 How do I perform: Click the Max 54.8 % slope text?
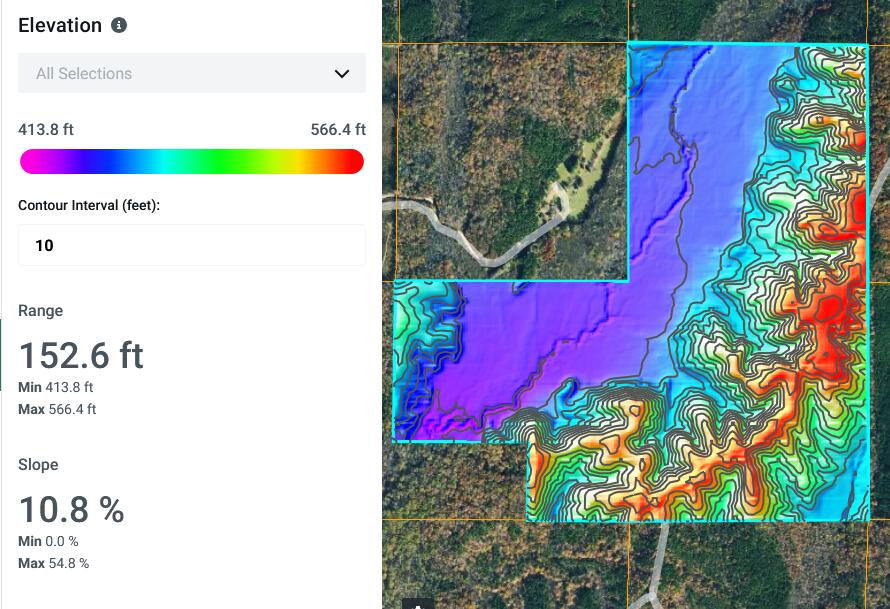tap(54, 563)
